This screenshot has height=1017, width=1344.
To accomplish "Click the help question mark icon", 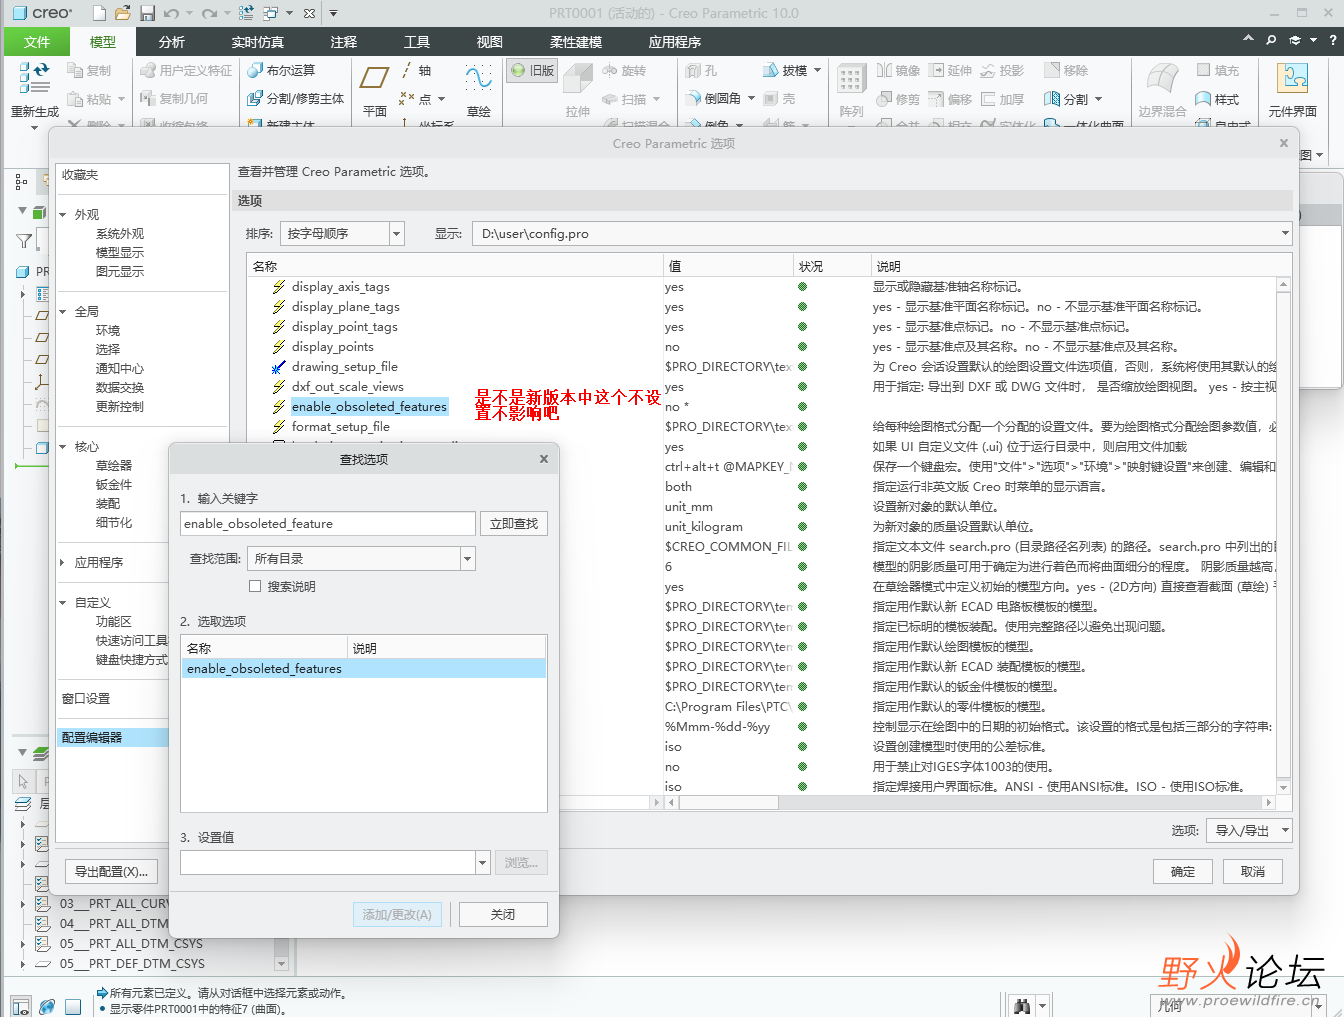I will tap(1332, 40).
